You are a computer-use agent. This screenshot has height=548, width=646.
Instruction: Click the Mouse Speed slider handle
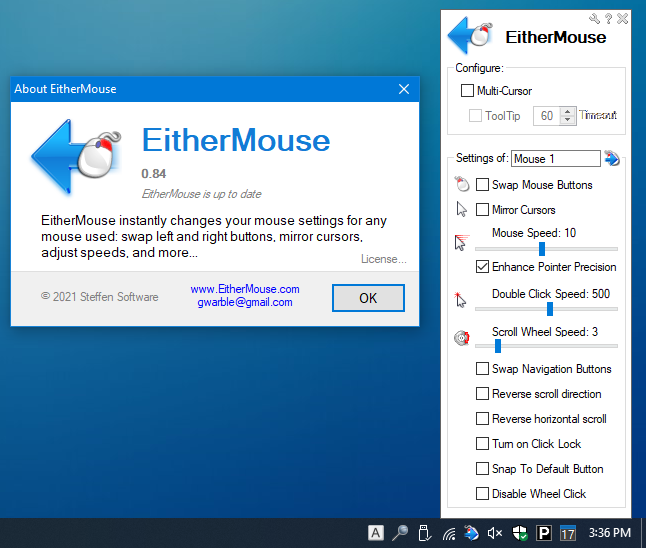[x=541, y=248]
